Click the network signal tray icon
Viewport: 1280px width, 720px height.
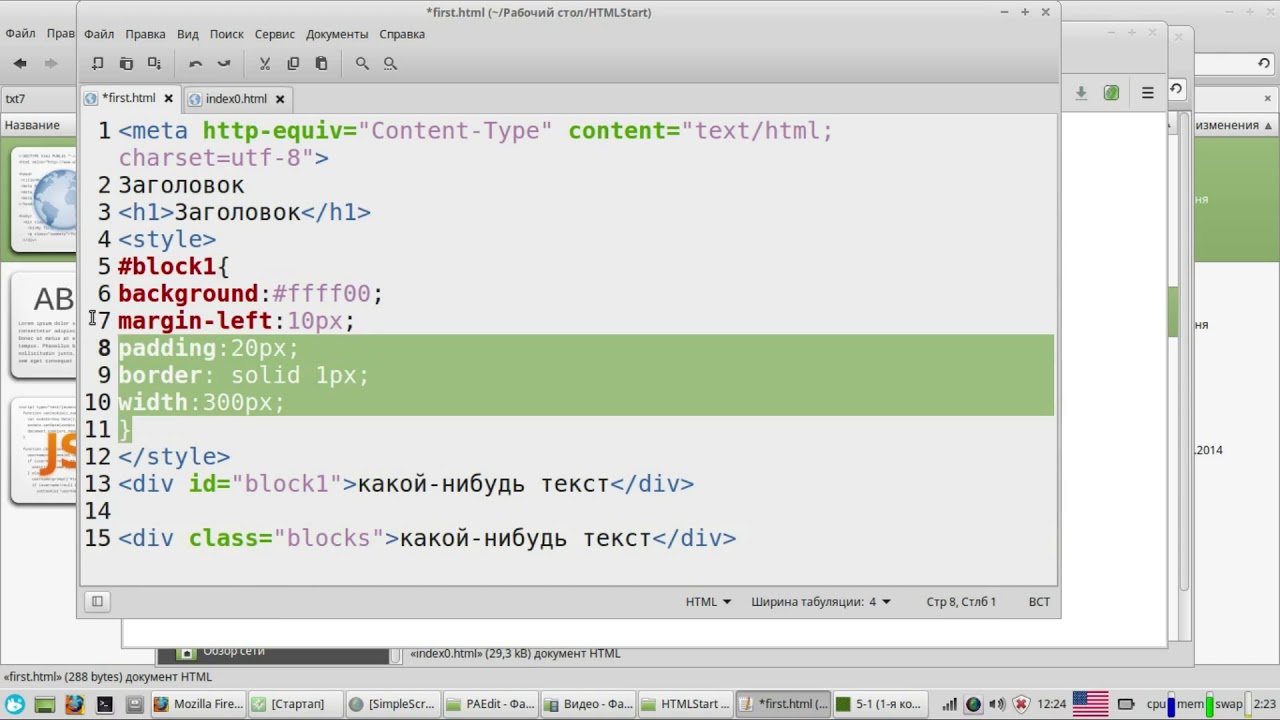949,704
